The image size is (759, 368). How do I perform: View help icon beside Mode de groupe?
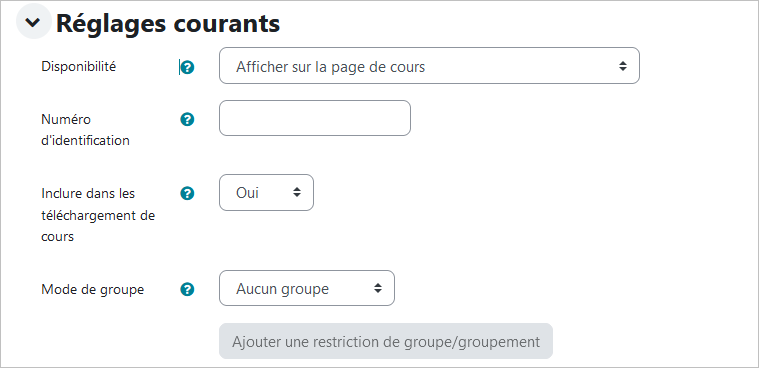tap(187, 290)
